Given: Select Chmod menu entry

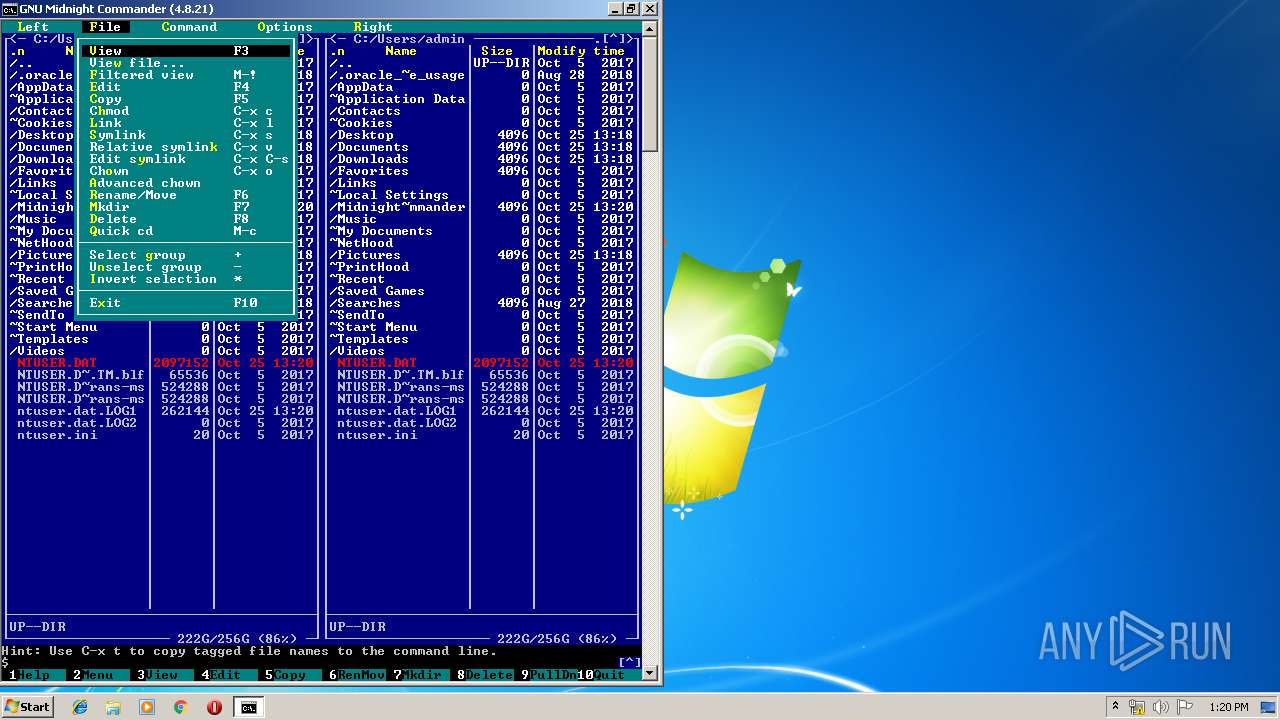Looking at the screenshot, I should coord(185,111).
